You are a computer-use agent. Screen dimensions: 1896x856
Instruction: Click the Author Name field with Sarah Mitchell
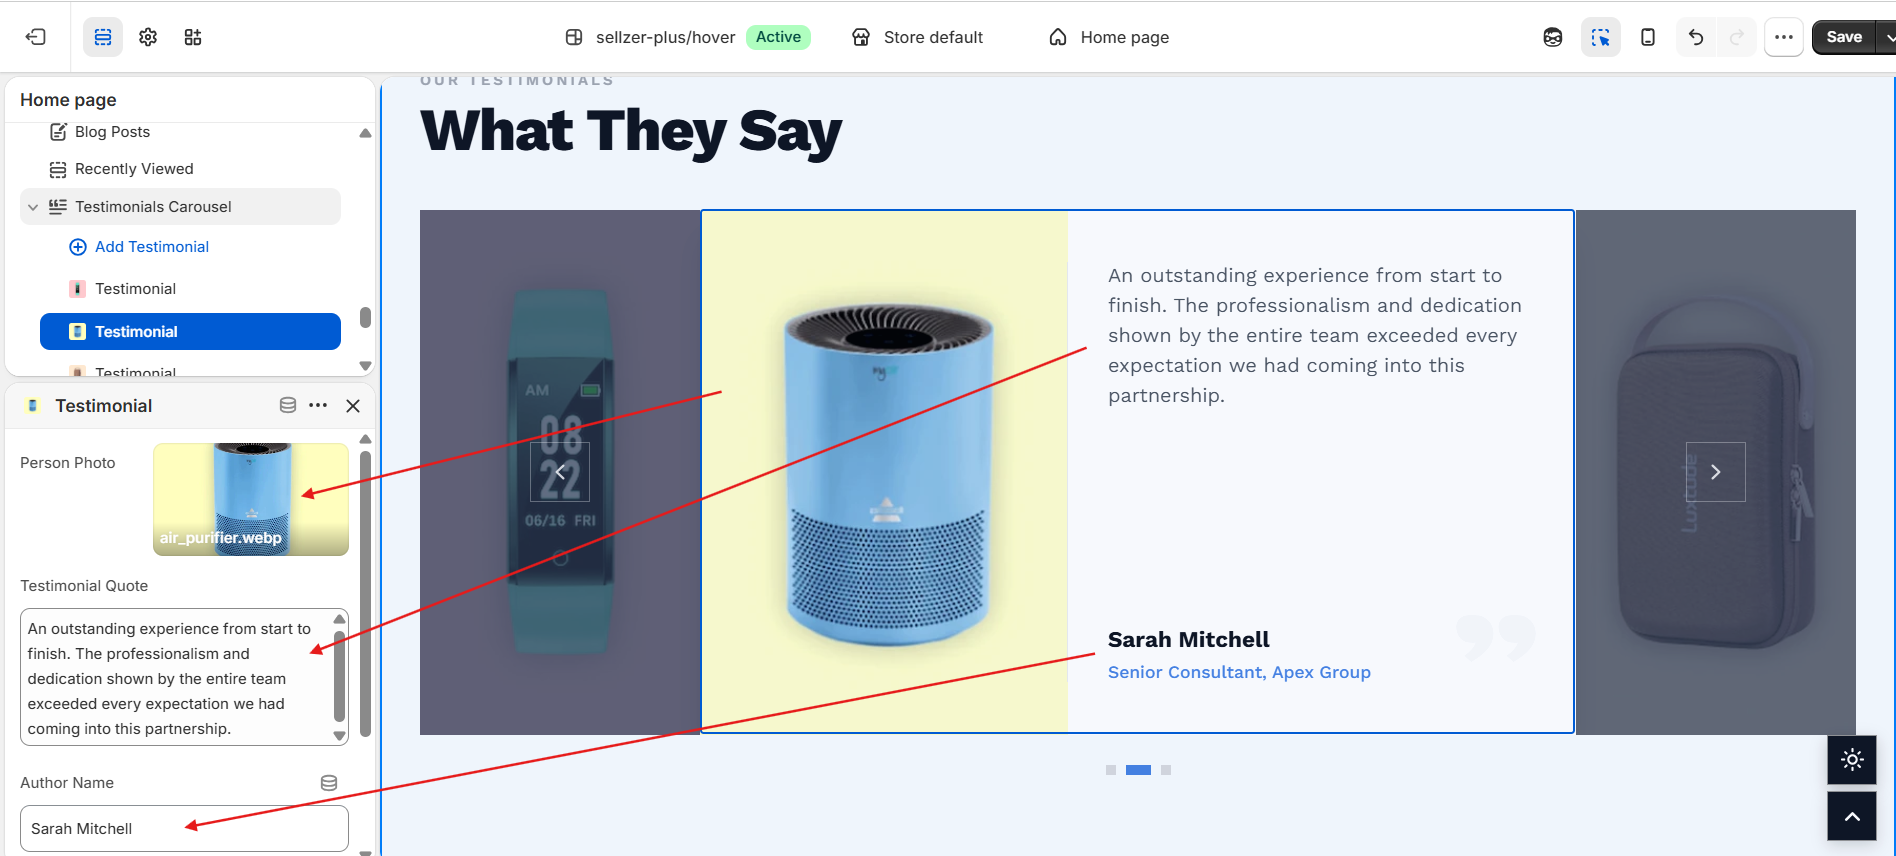click(184, 829)
